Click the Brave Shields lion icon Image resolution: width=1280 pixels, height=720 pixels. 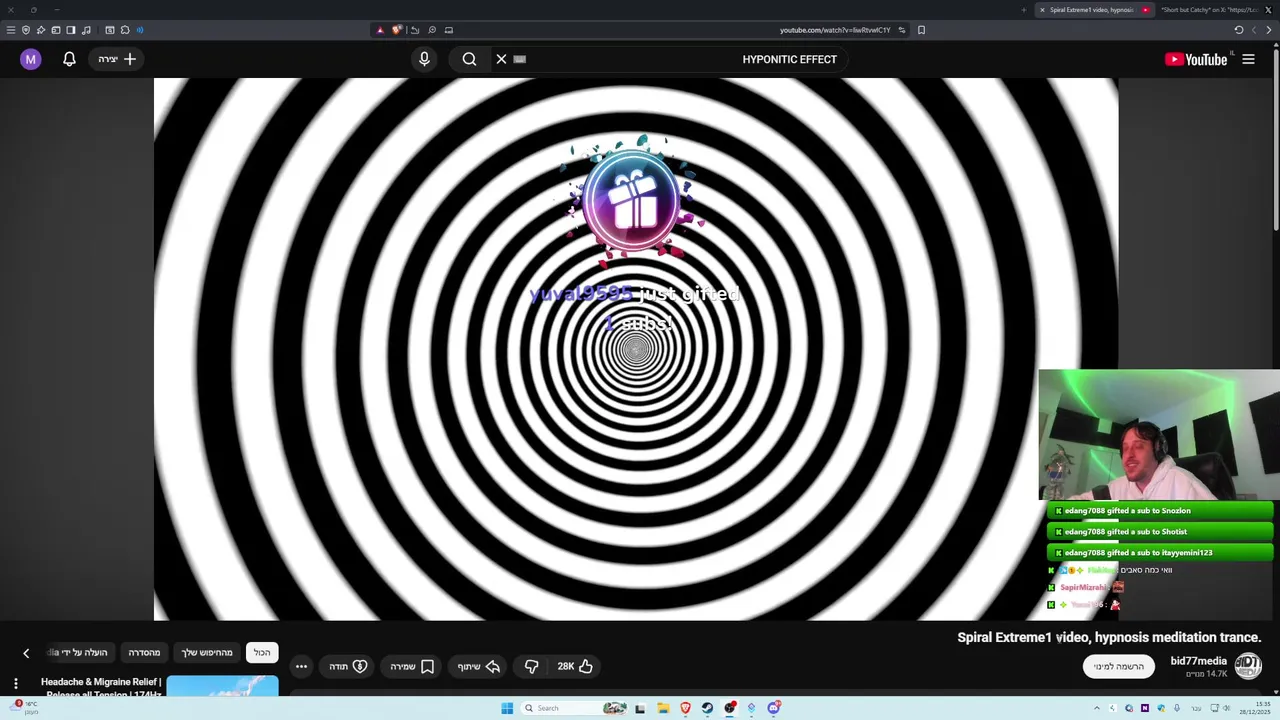pyautogui.click(x=397, y=30)
